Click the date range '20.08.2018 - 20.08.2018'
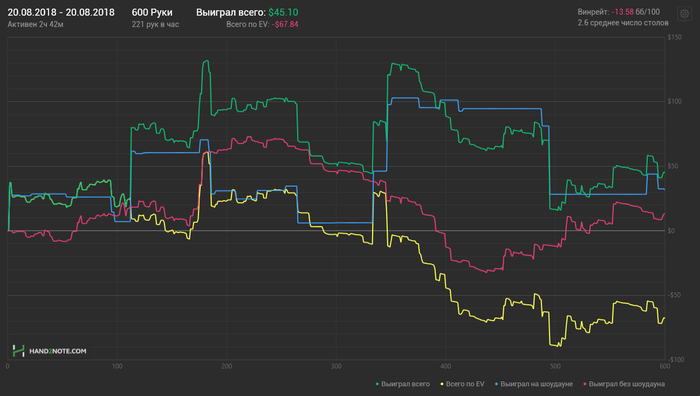The image size is (700, 396). point(61,13)
